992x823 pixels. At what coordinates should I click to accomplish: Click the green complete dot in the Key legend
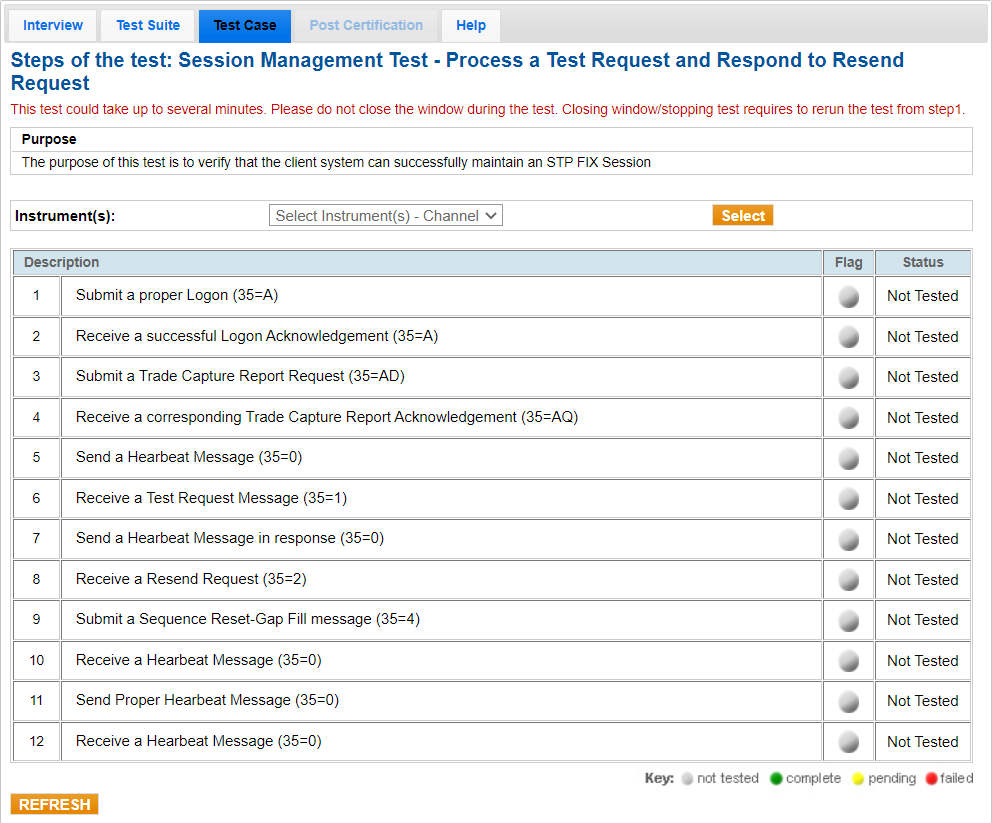776,778
